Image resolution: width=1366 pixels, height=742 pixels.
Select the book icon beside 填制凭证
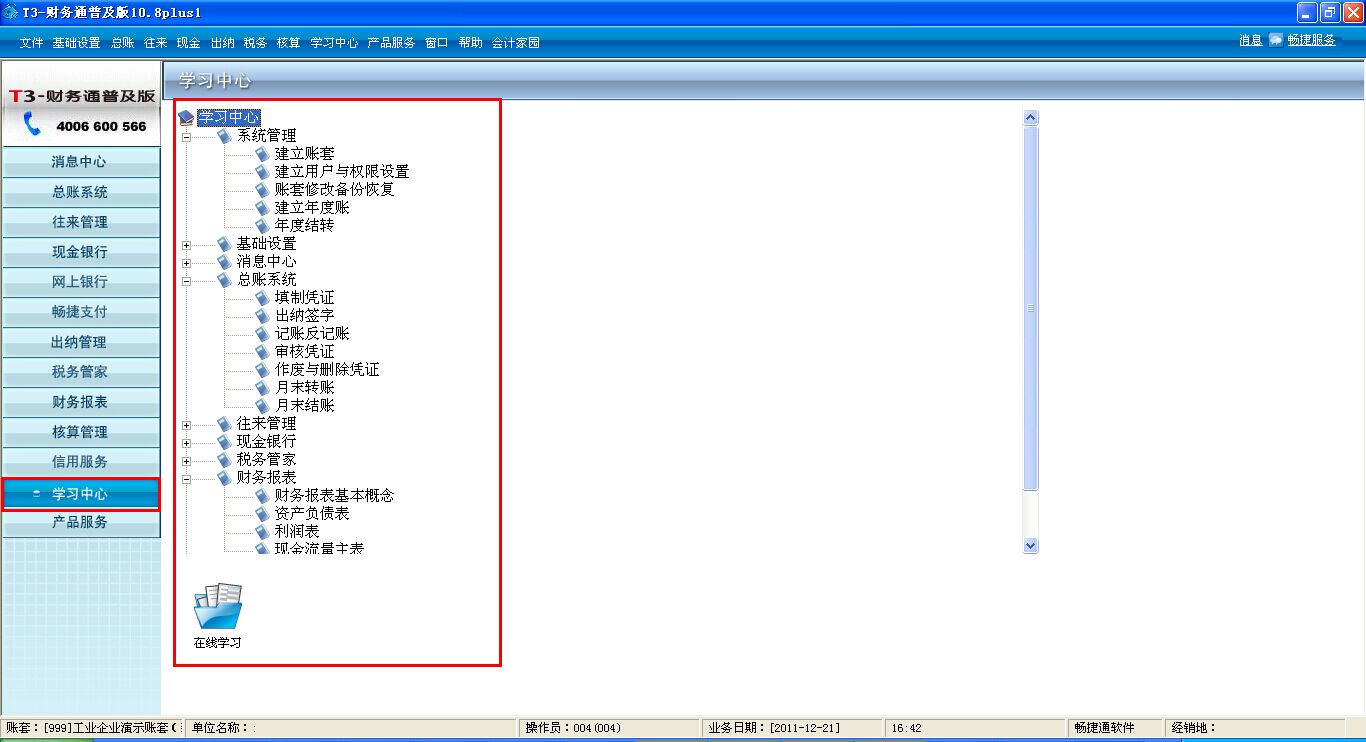pos(262,298)
